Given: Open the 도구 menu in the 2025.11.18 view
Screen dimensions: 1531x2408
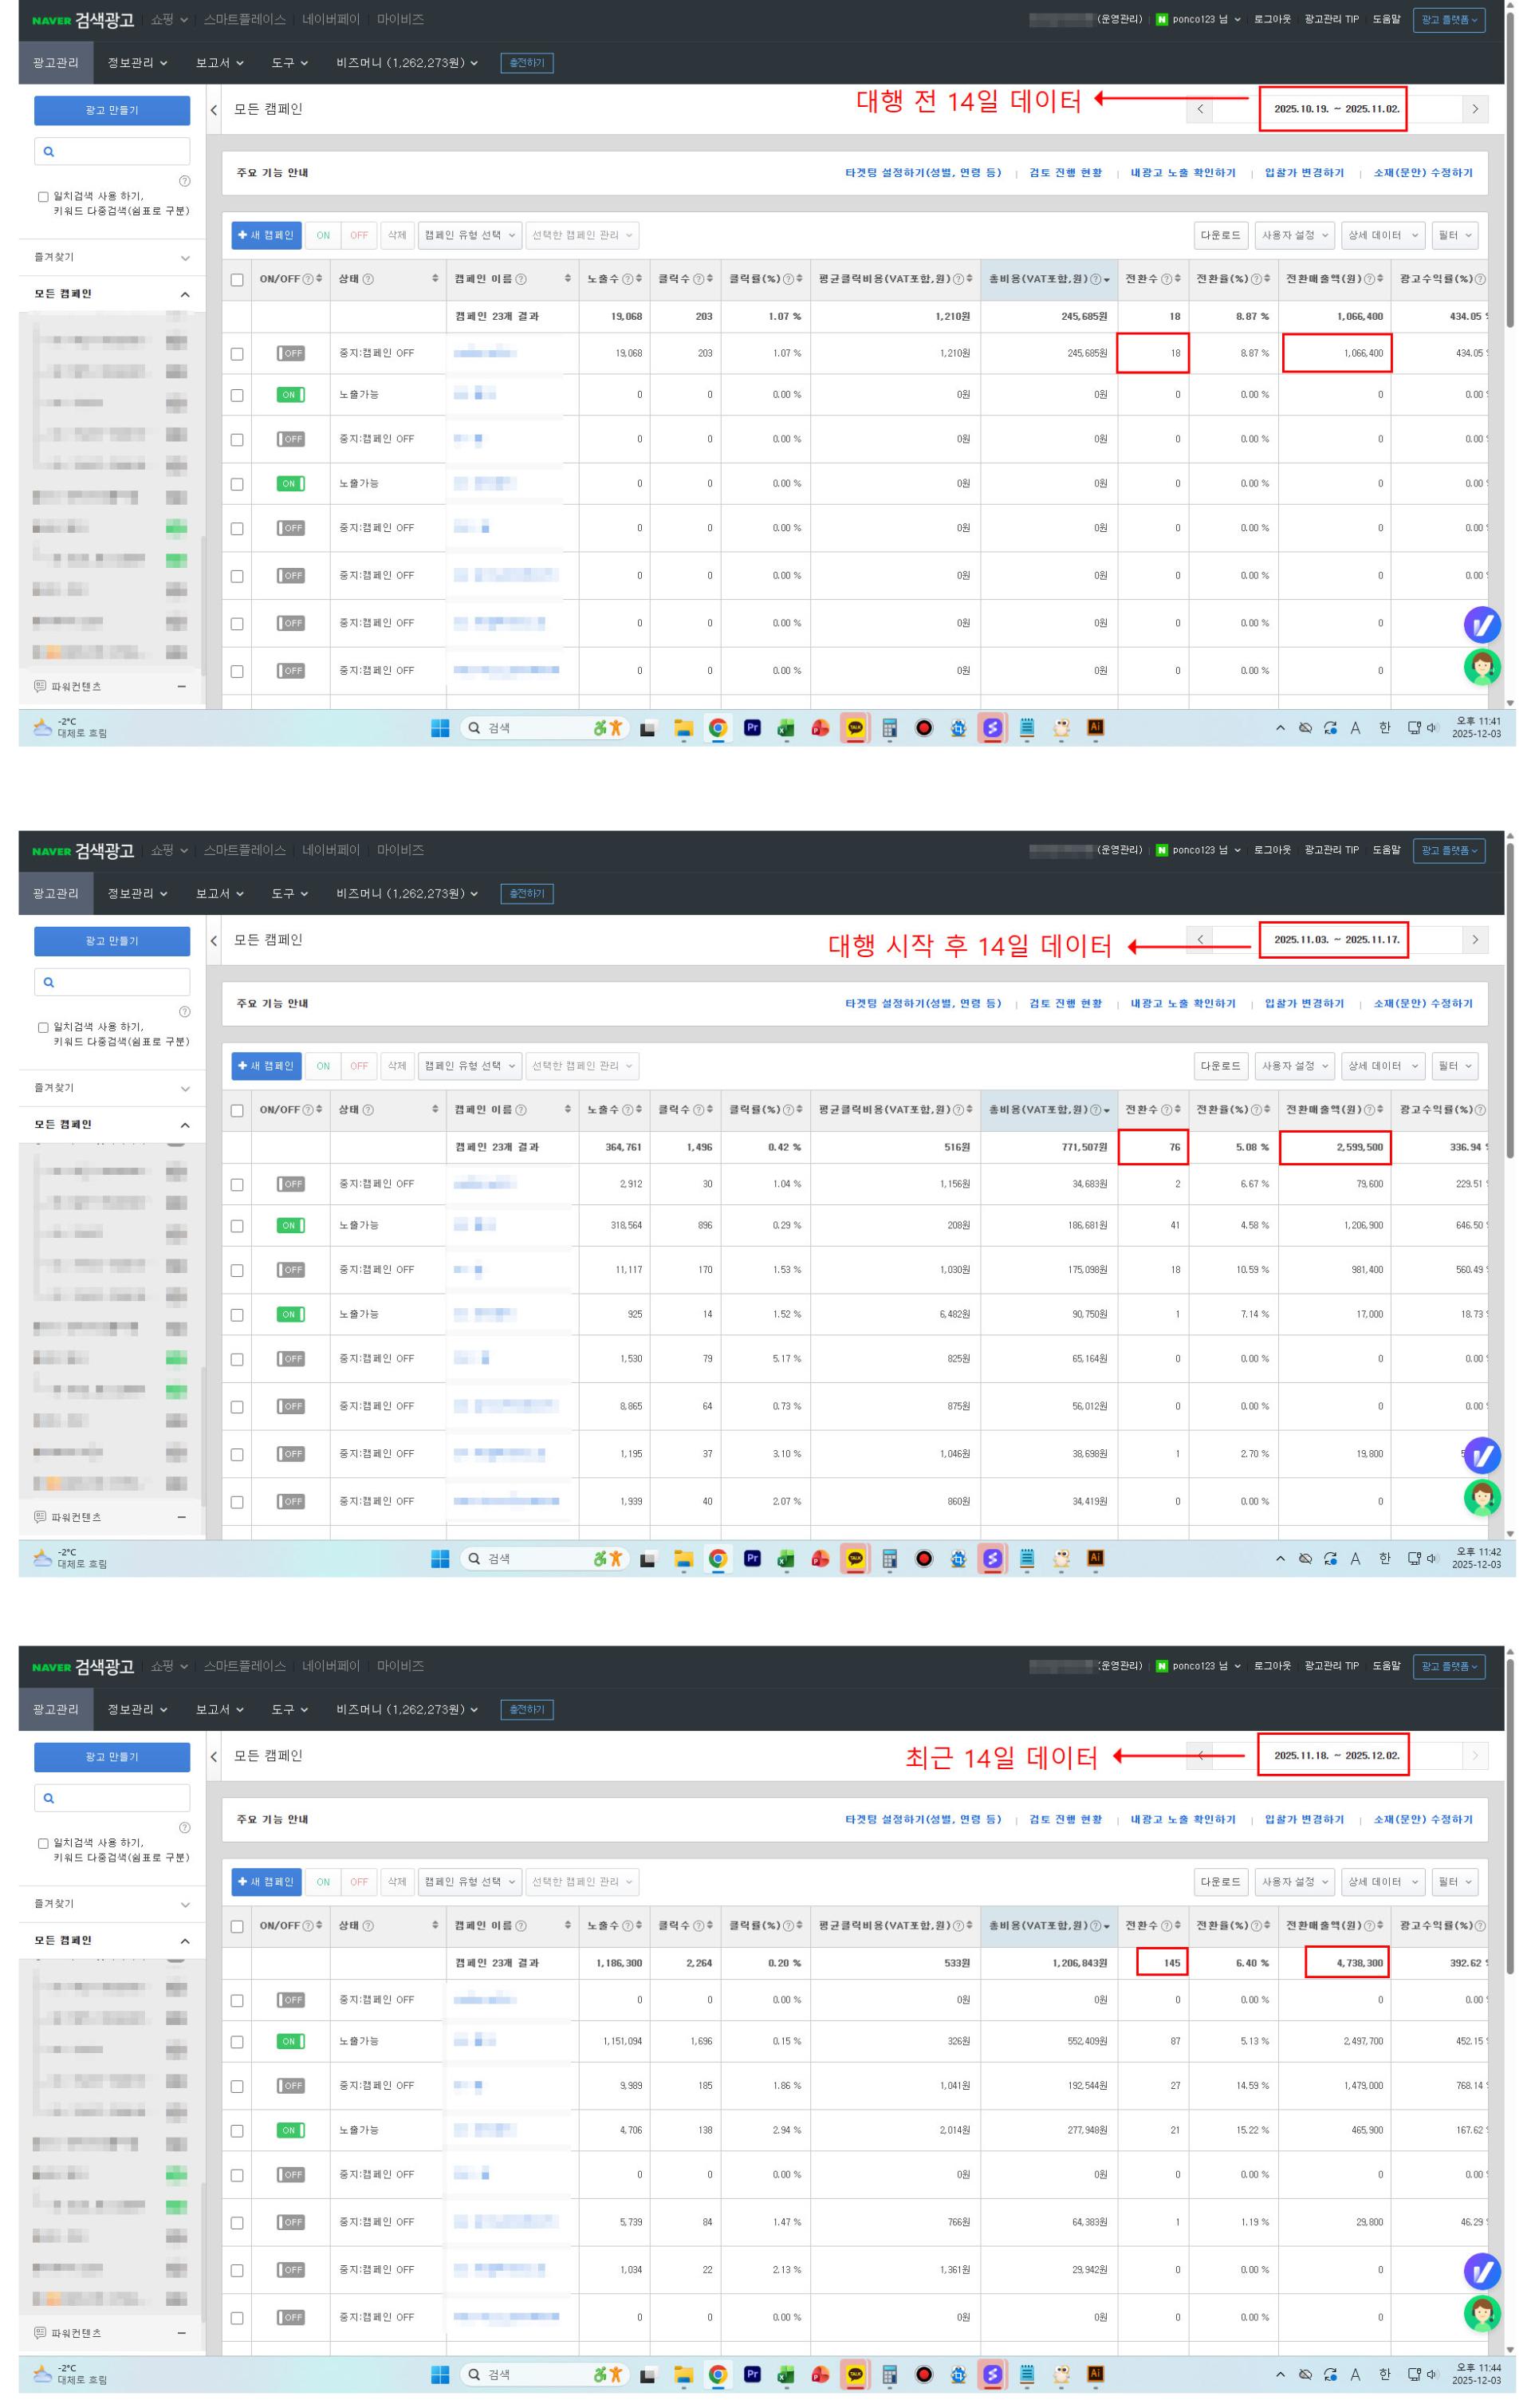Looking at the screenshot, I should 289,1709.
